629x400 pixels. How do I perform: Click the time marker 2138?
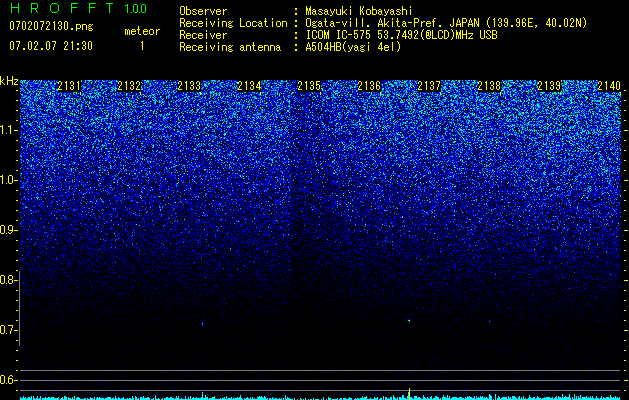489,86
